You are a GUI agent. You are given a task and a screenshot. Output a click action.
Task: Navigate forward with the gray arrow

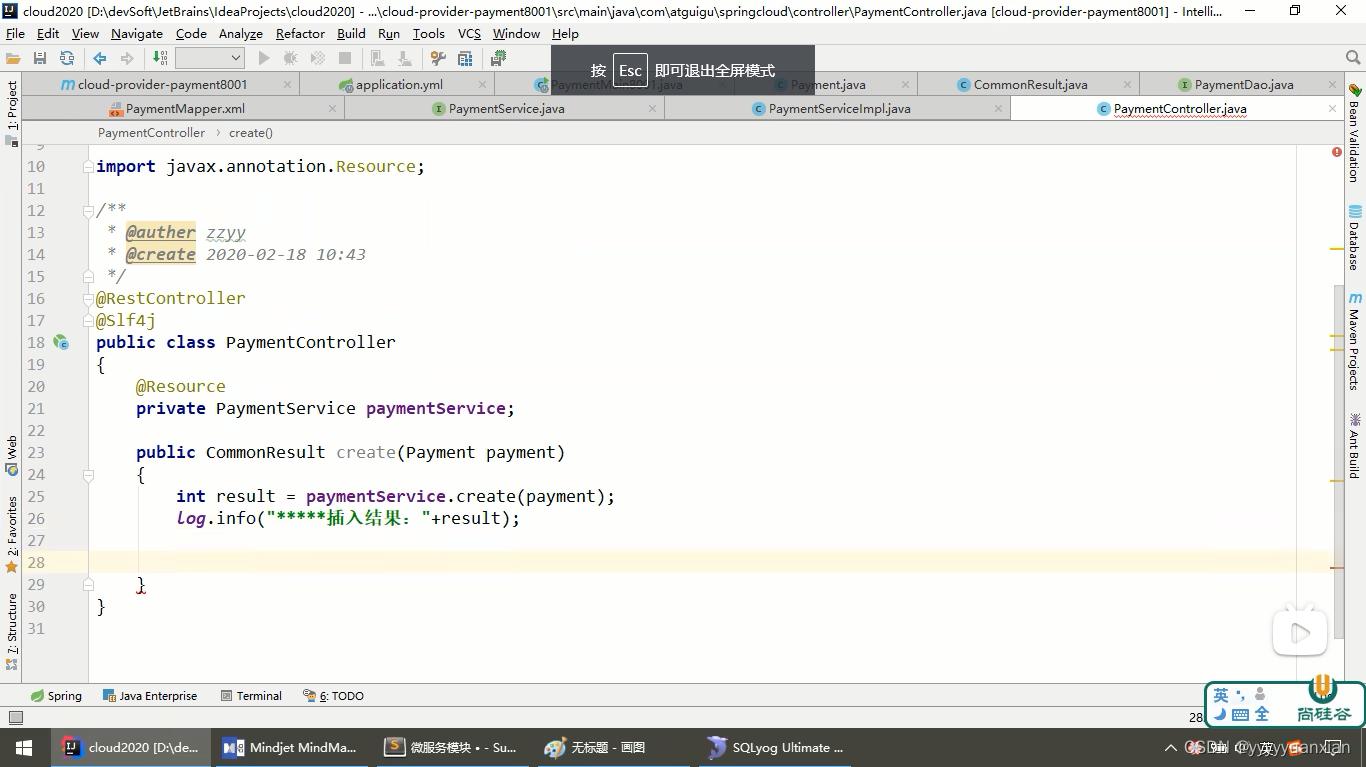pos(126,58)
